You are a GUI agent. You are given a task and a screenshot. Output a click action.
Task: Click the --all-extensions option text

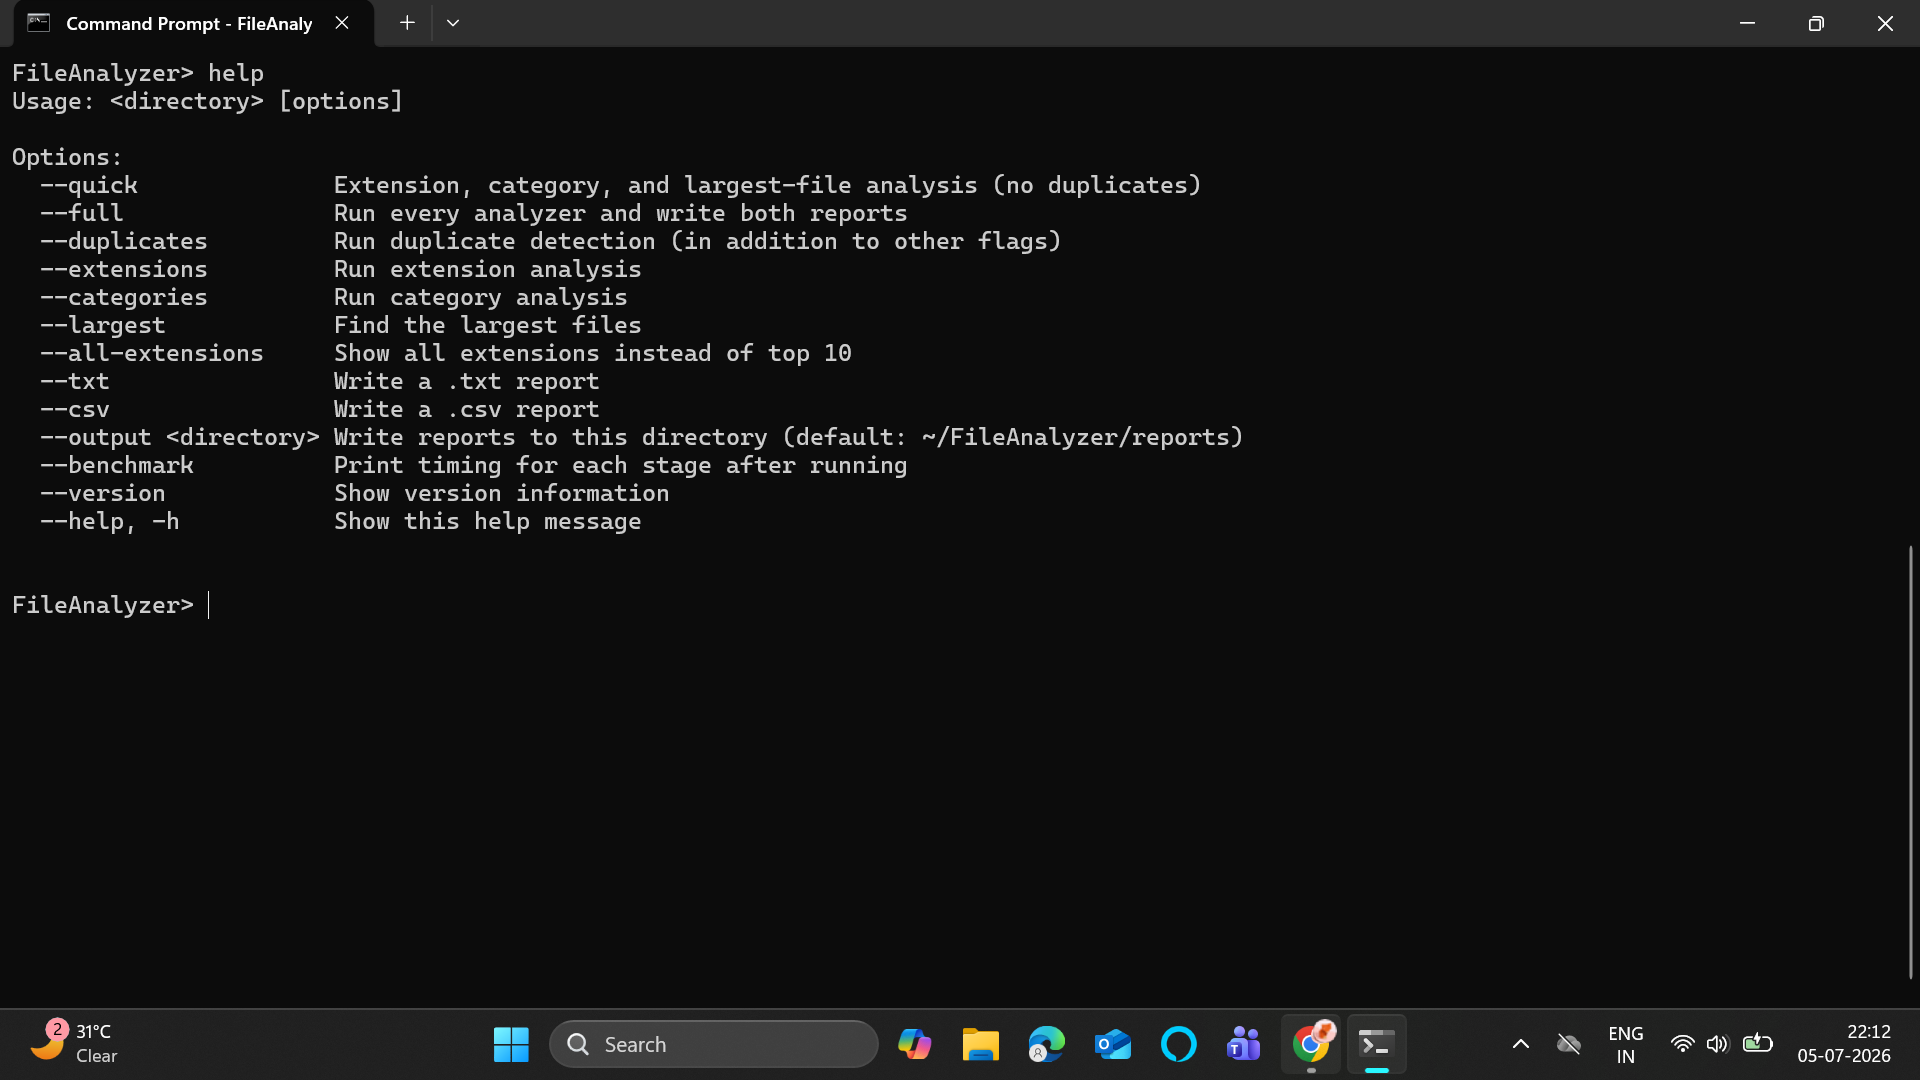point(152,353)
